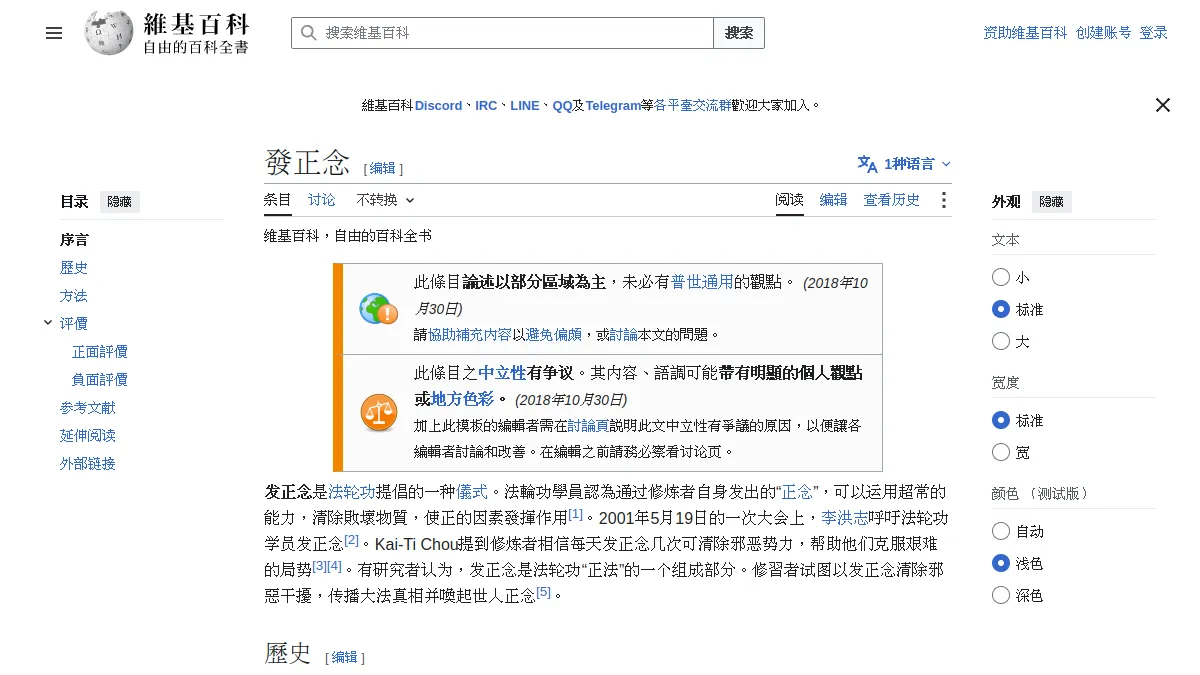Open the 不转换 variant dropdown
Viewport: 1200px width, 675px height.
385,200
